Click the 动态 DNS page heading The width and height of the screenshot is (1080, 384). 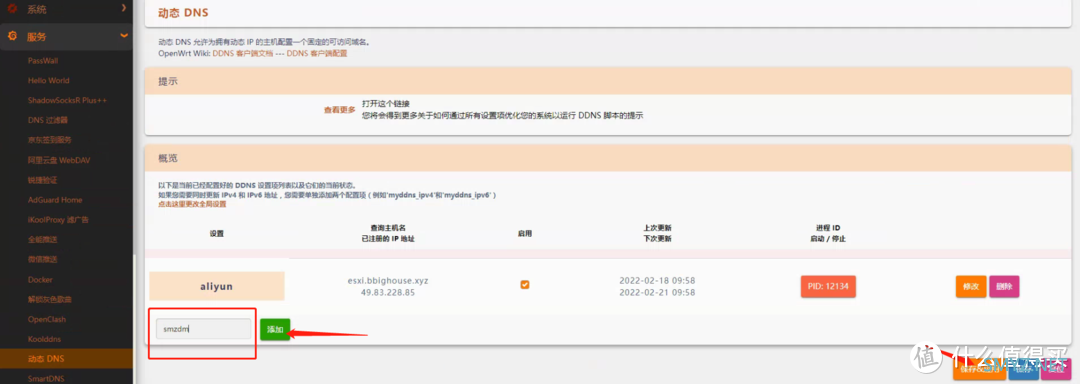pos(183,13)
